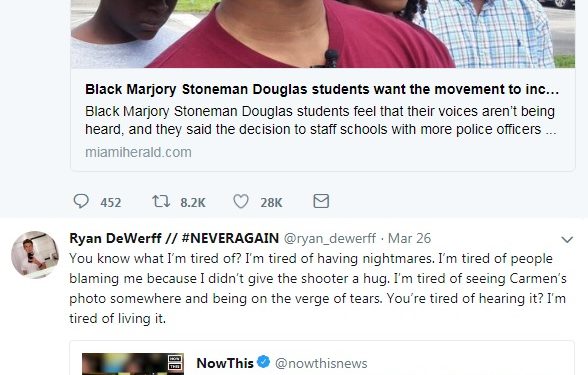This screenshot has height=375, width=588.
Task: Retweet using the retweet arrows icon
Action: [x=161, y=201]
